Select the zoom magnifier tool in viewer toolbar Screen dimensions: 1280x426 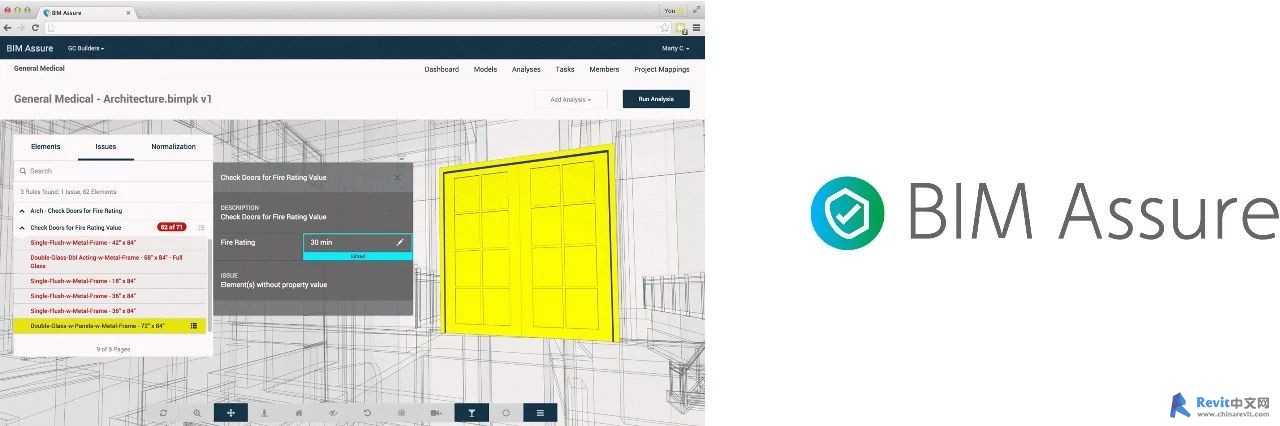[x=197, y=412]
